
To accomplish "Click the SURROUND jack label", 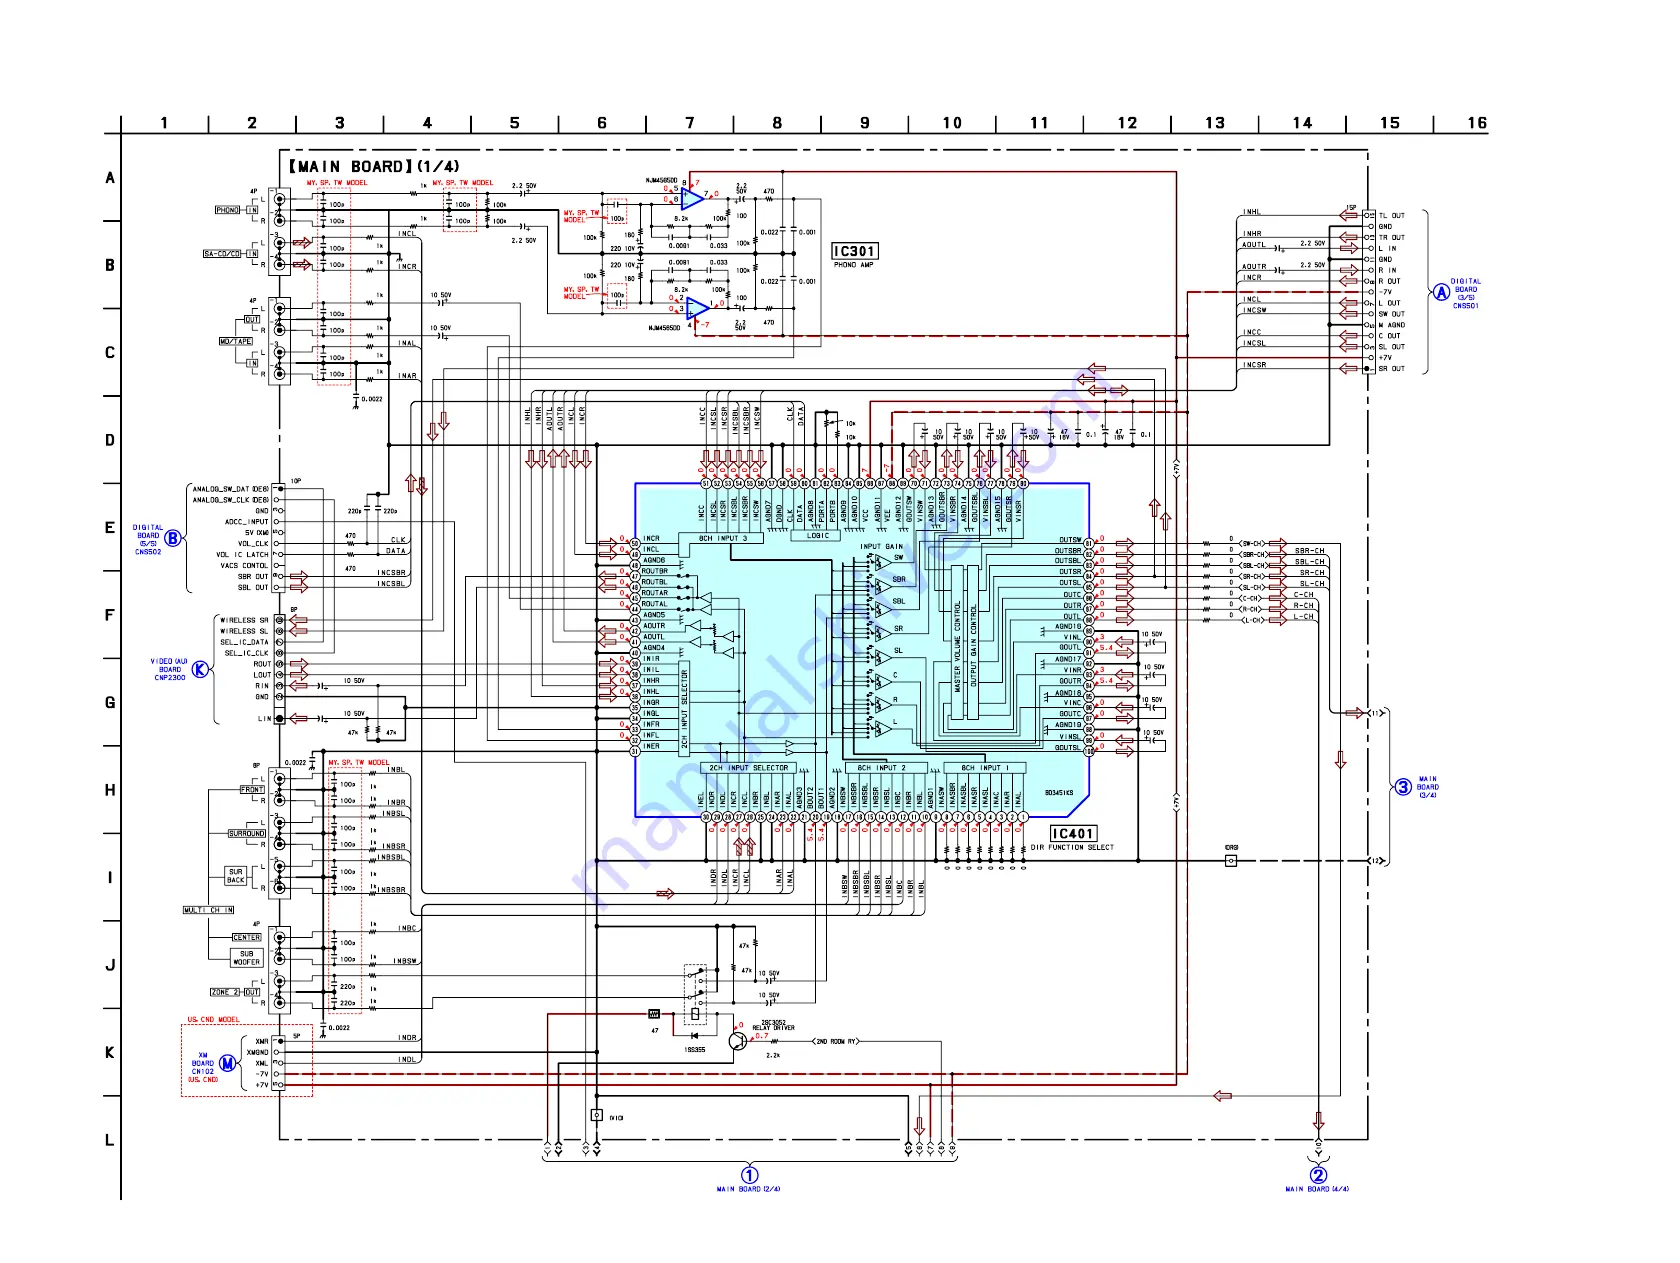I will [246, 833].
